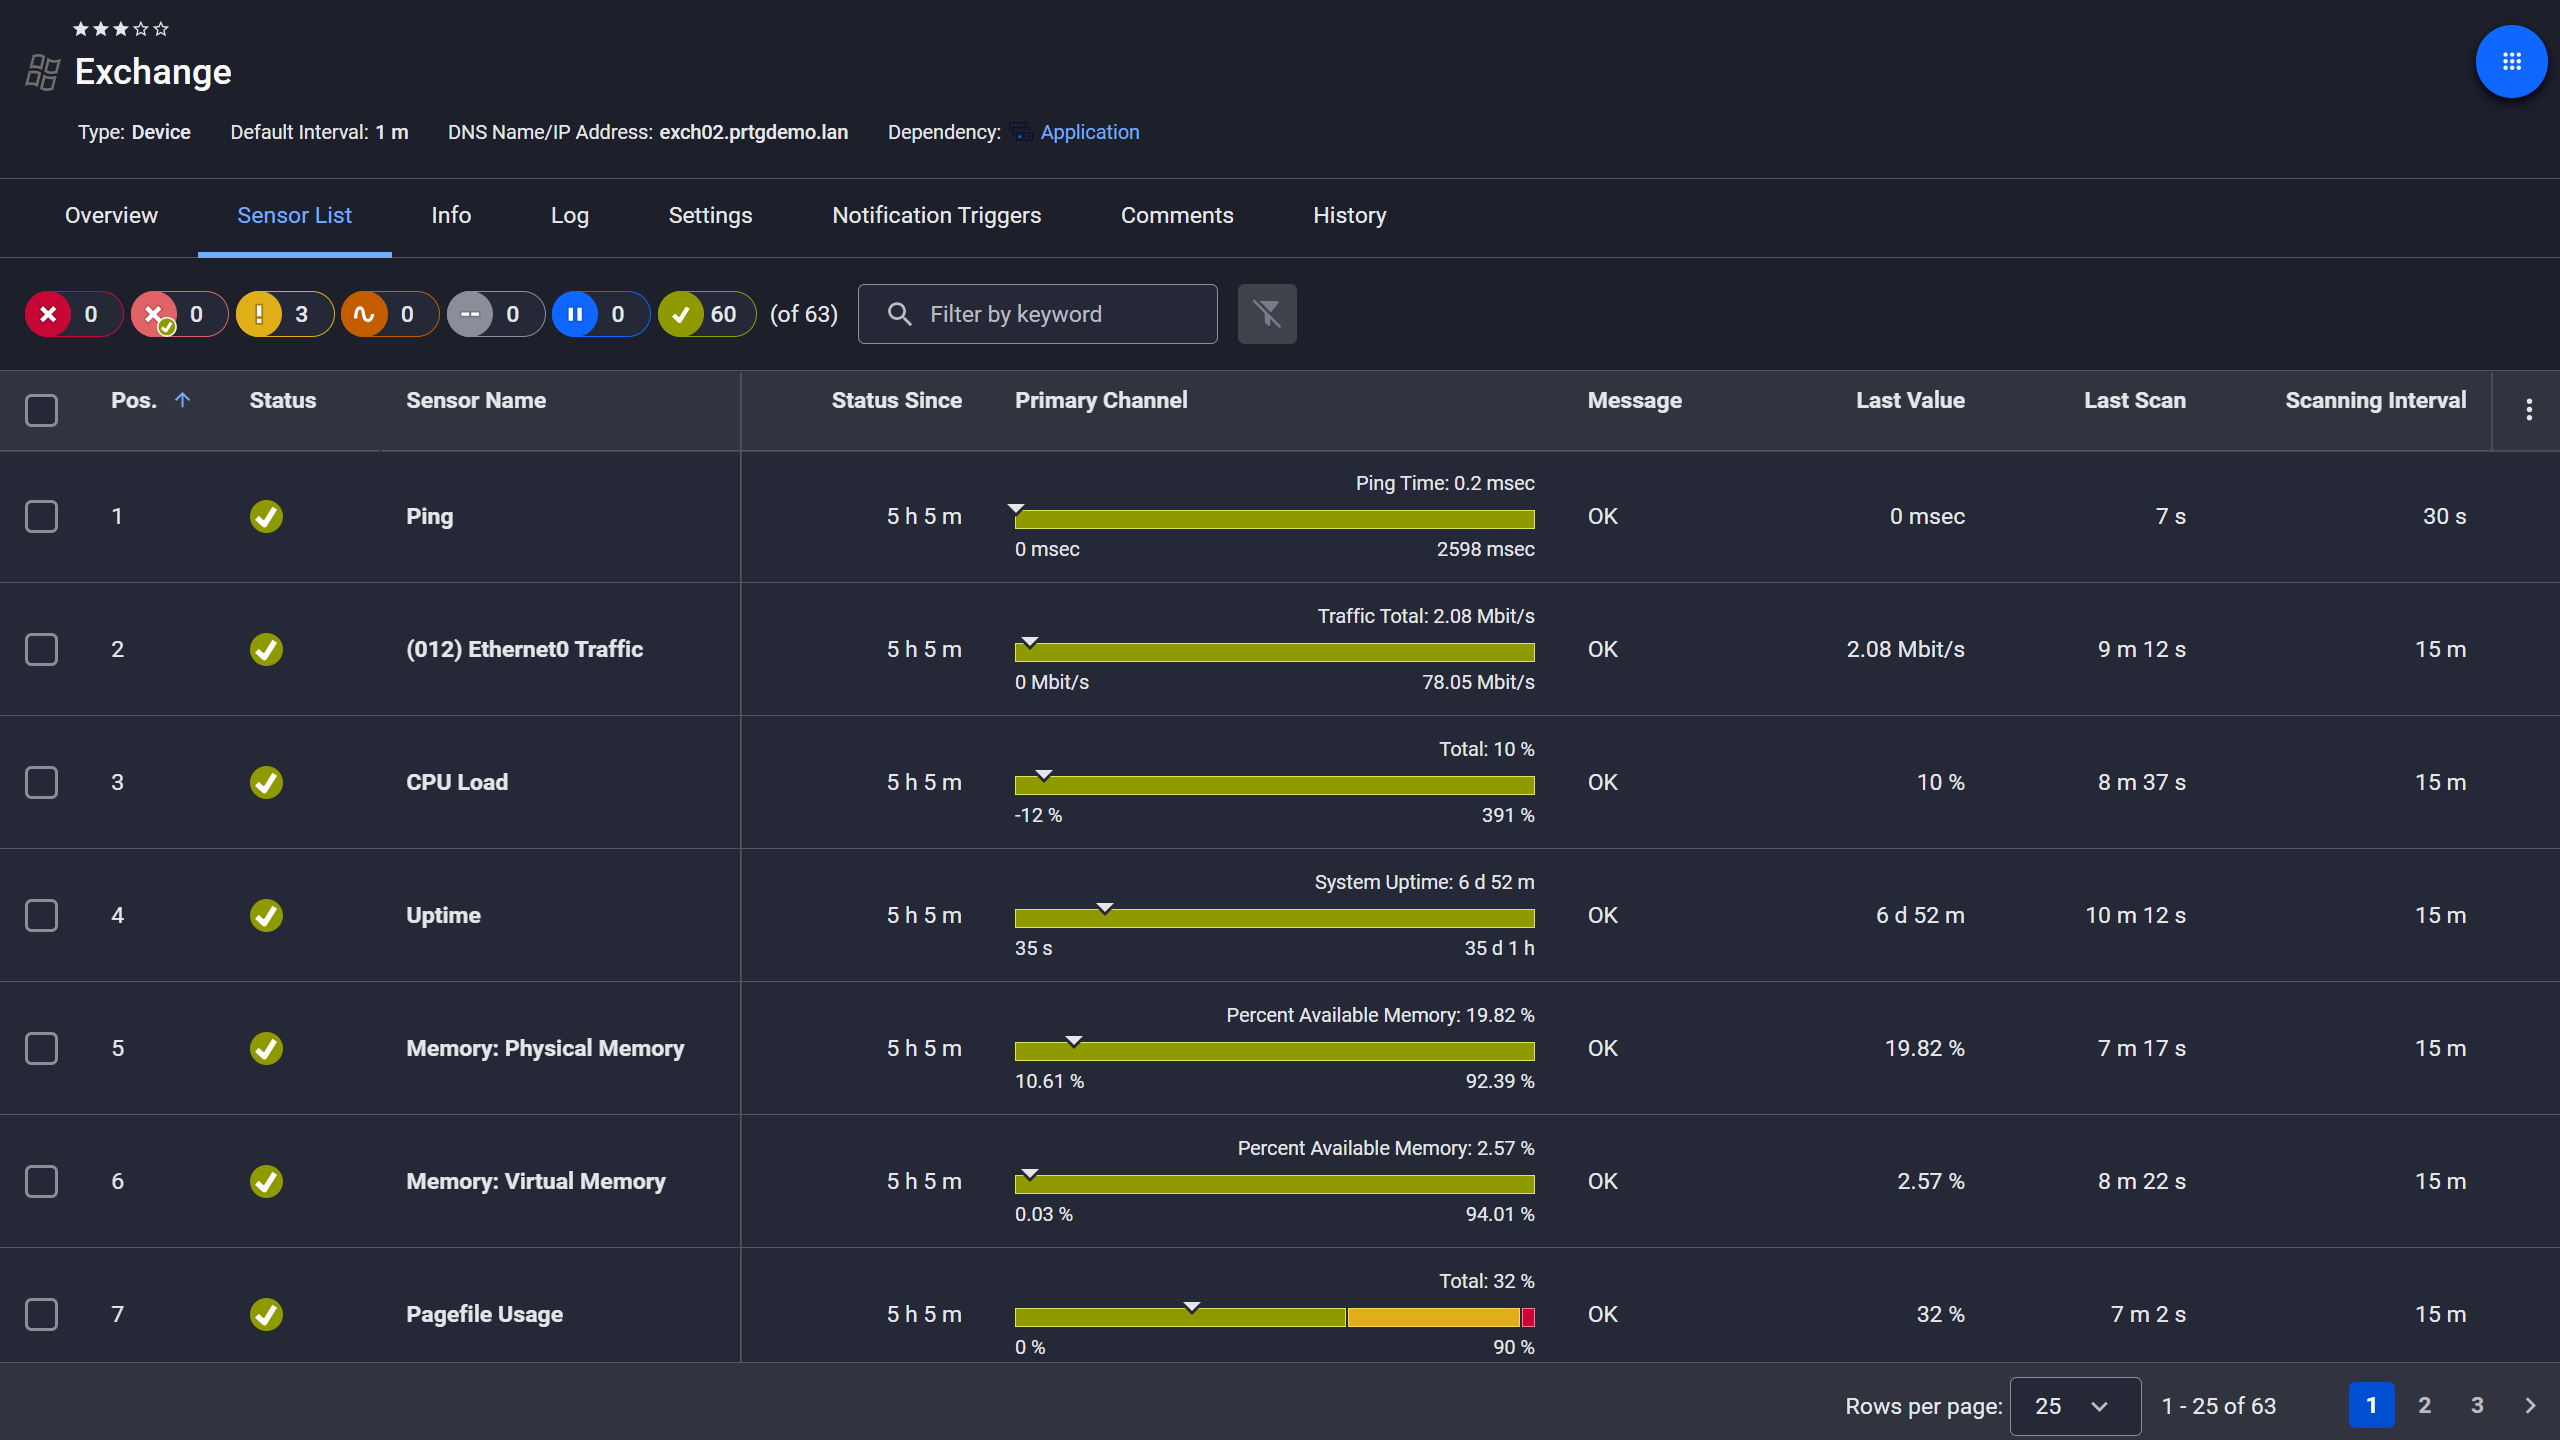The height and width of the screenshot is (1440, 2560).
Task: Open the Comments tab
Action: [x=1177, y=215]
